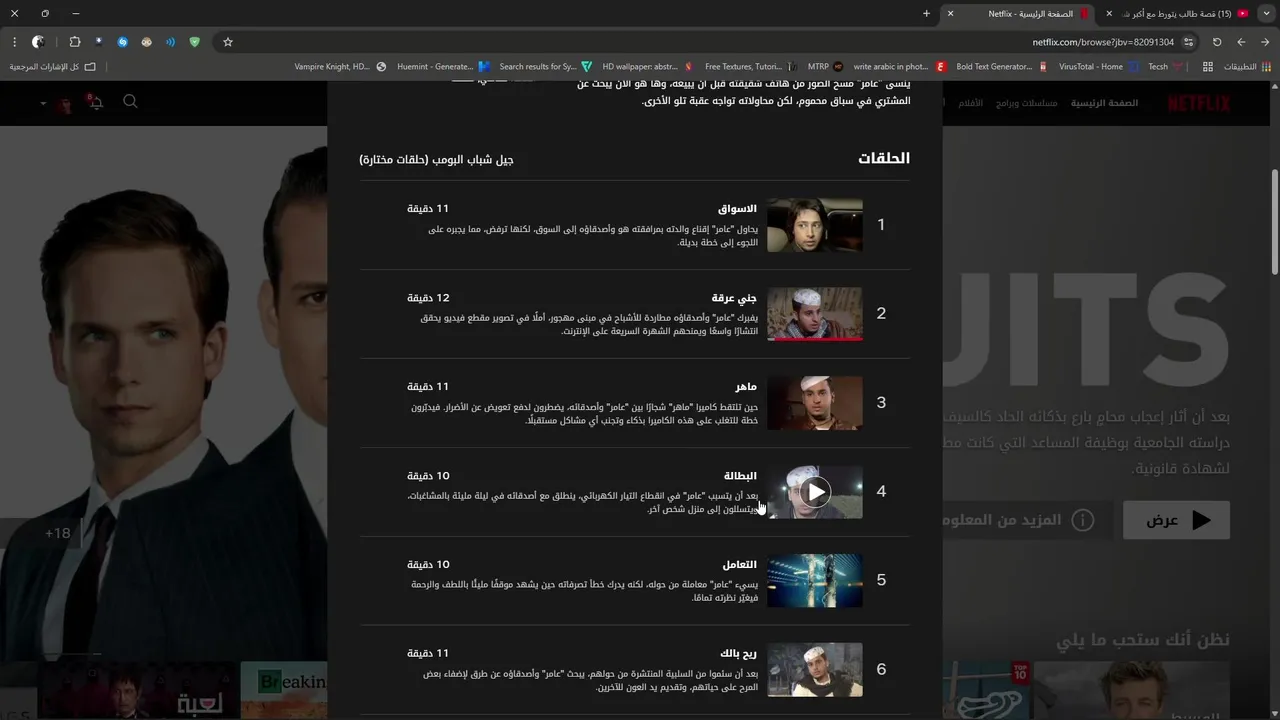Click the episode title جني عرقة

(x=734, y=298)
